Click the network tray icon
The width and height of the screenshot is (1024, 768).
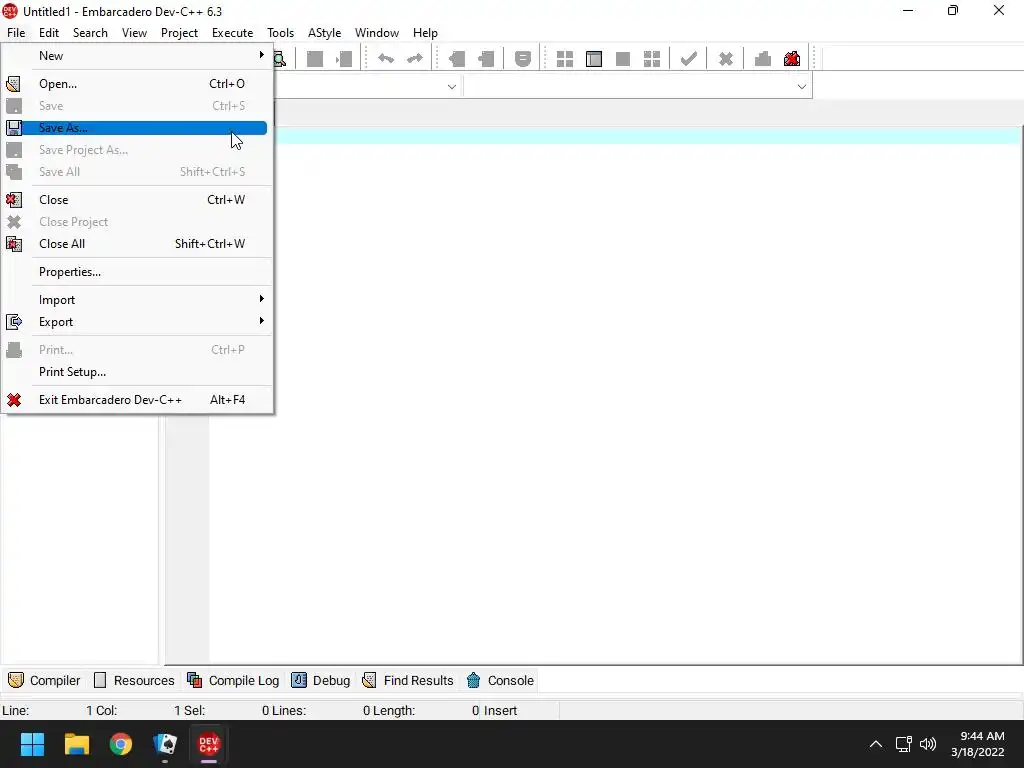pos(903,744)
